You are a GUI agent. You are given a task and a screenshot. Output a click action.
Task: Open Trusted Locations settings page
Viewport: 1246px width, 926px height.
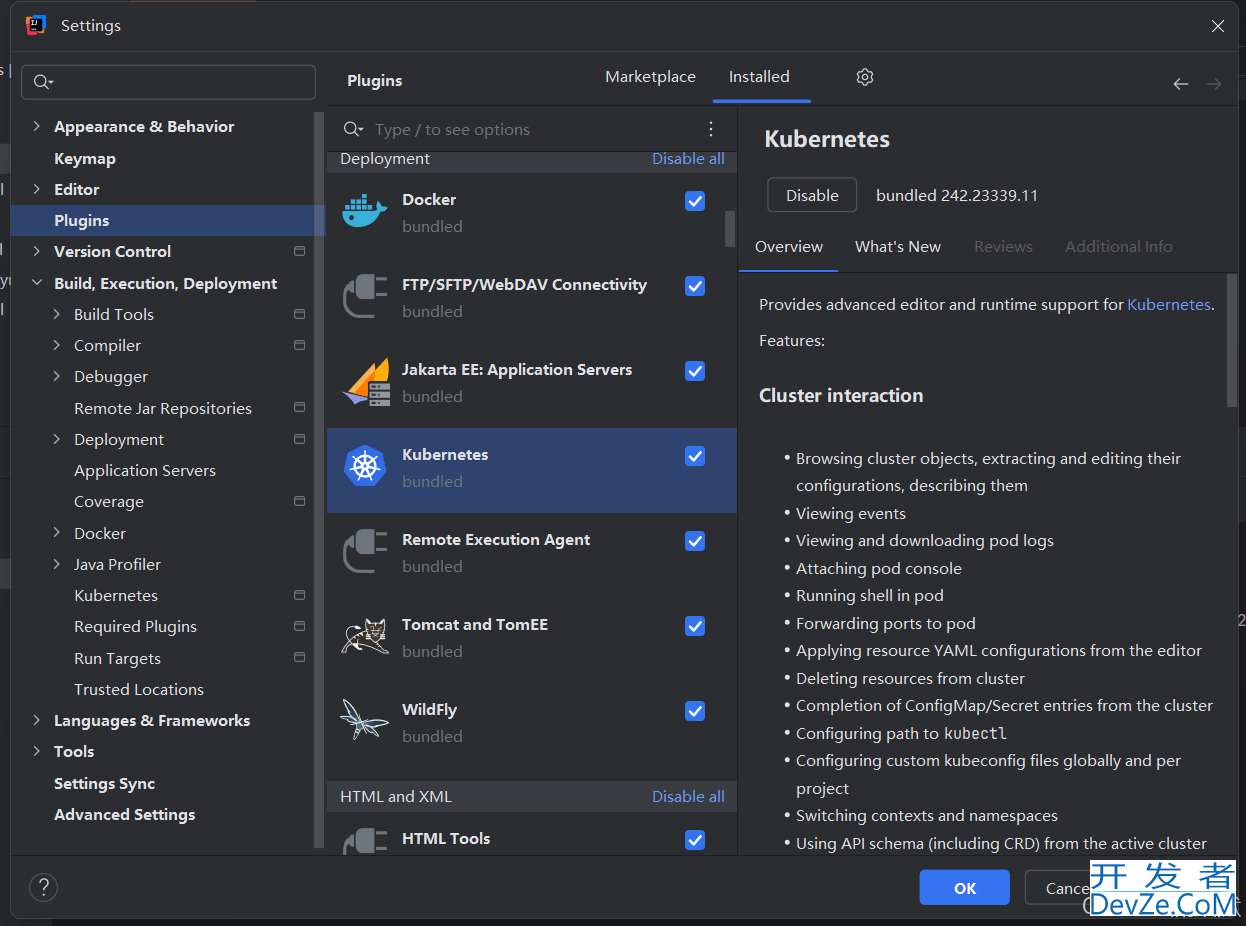tap(139, 689)
